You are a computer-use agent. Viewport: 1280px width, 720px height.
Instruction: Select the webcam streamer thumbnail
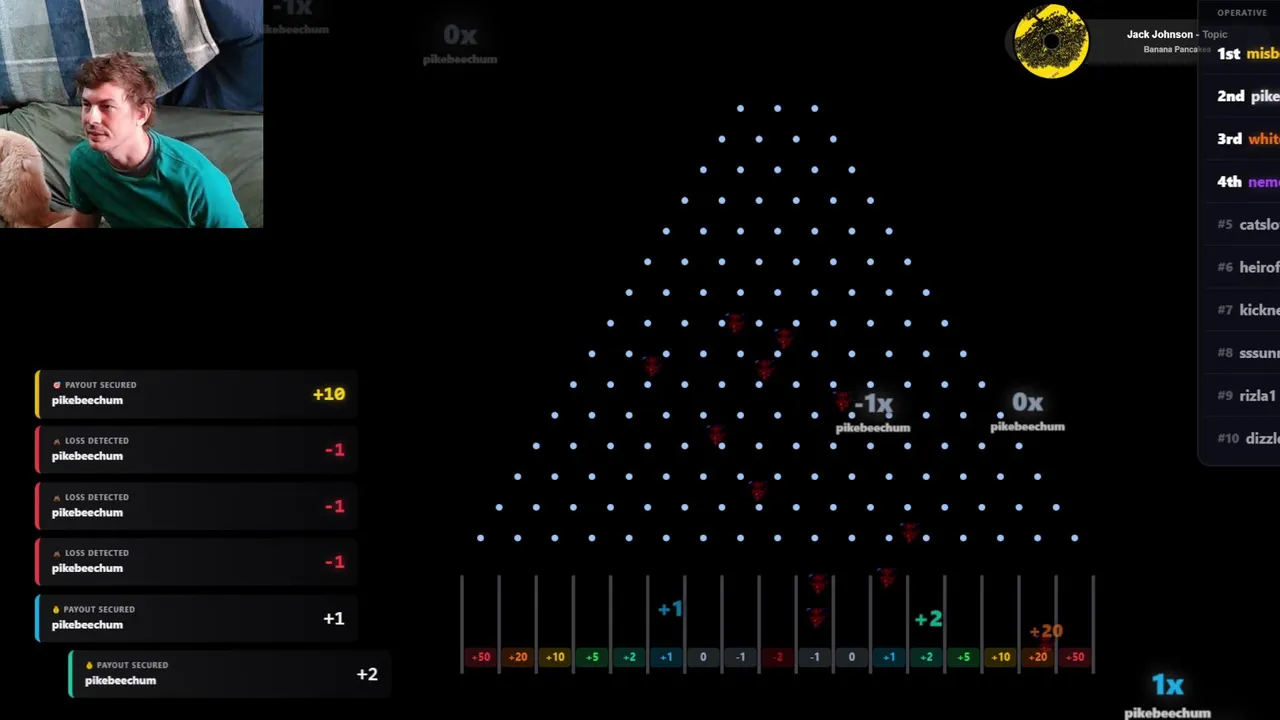point(131,114)
